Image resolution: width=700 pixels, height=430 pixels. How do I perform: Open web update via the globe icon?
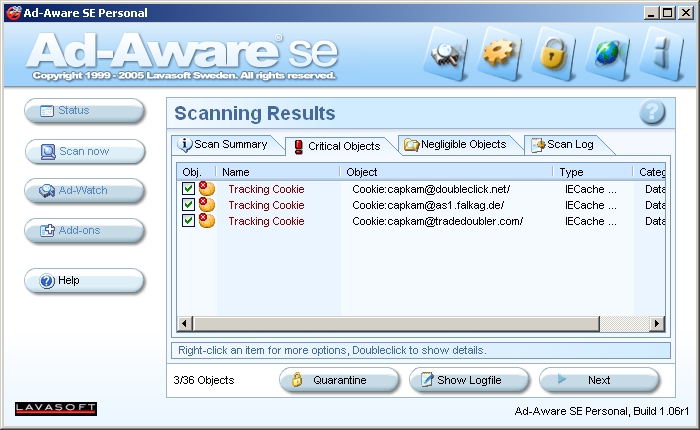(607, 54)
